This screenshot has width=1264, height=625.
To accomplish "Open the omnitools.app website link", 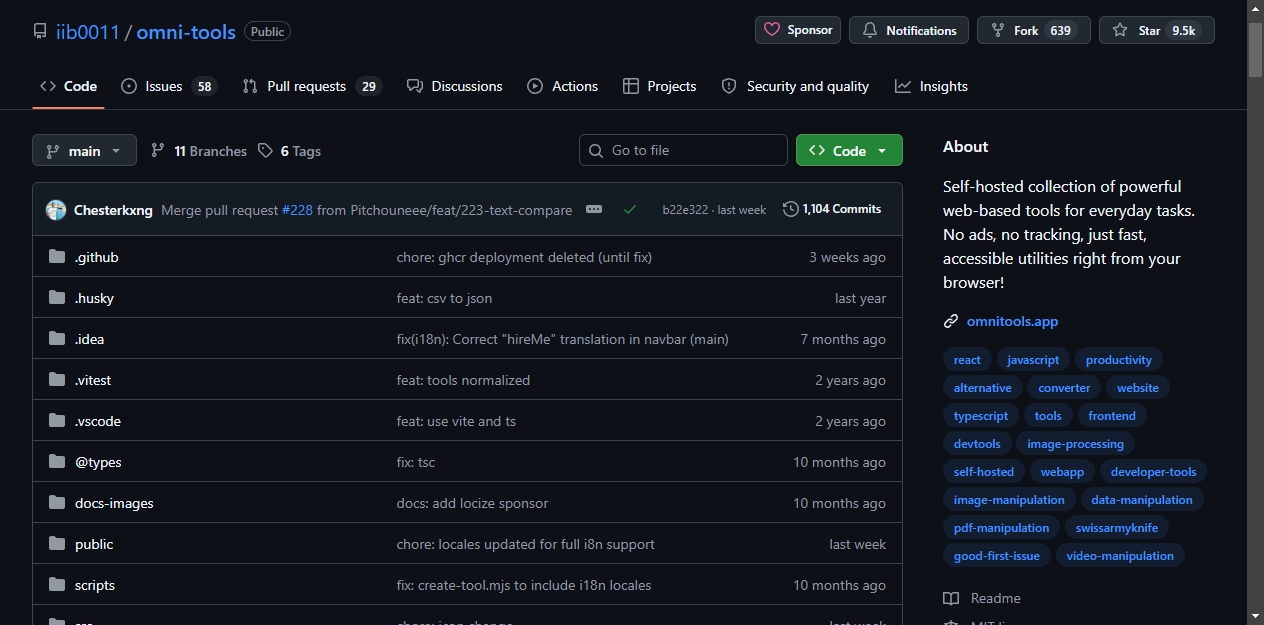I will (1012, 321).
